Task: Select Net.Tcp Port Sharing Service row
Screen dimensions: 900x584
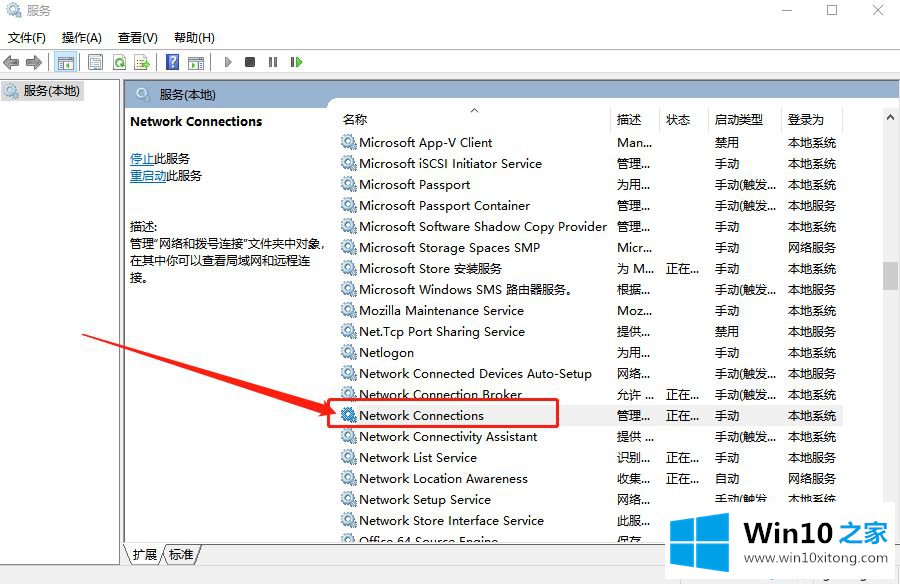Action: pos(589,331)
